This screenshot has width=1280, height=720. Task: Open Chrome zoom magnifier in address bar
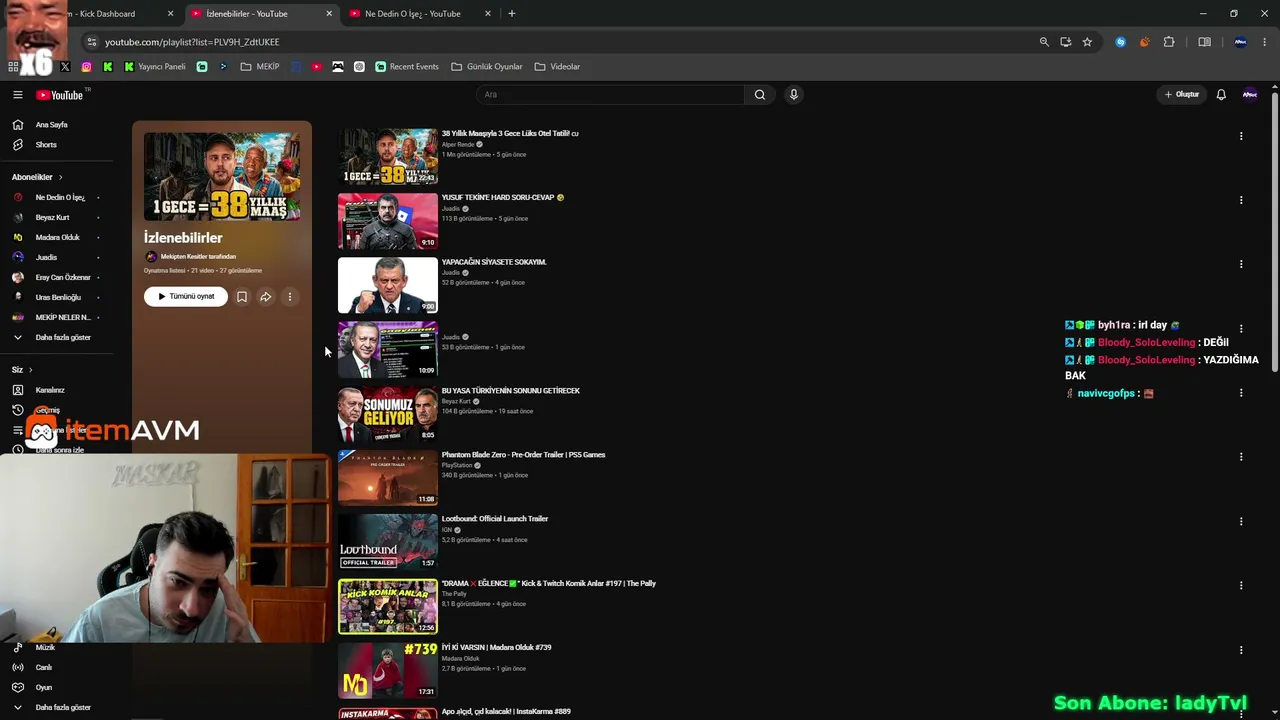pyautogui.click(x=1044, y=42)
